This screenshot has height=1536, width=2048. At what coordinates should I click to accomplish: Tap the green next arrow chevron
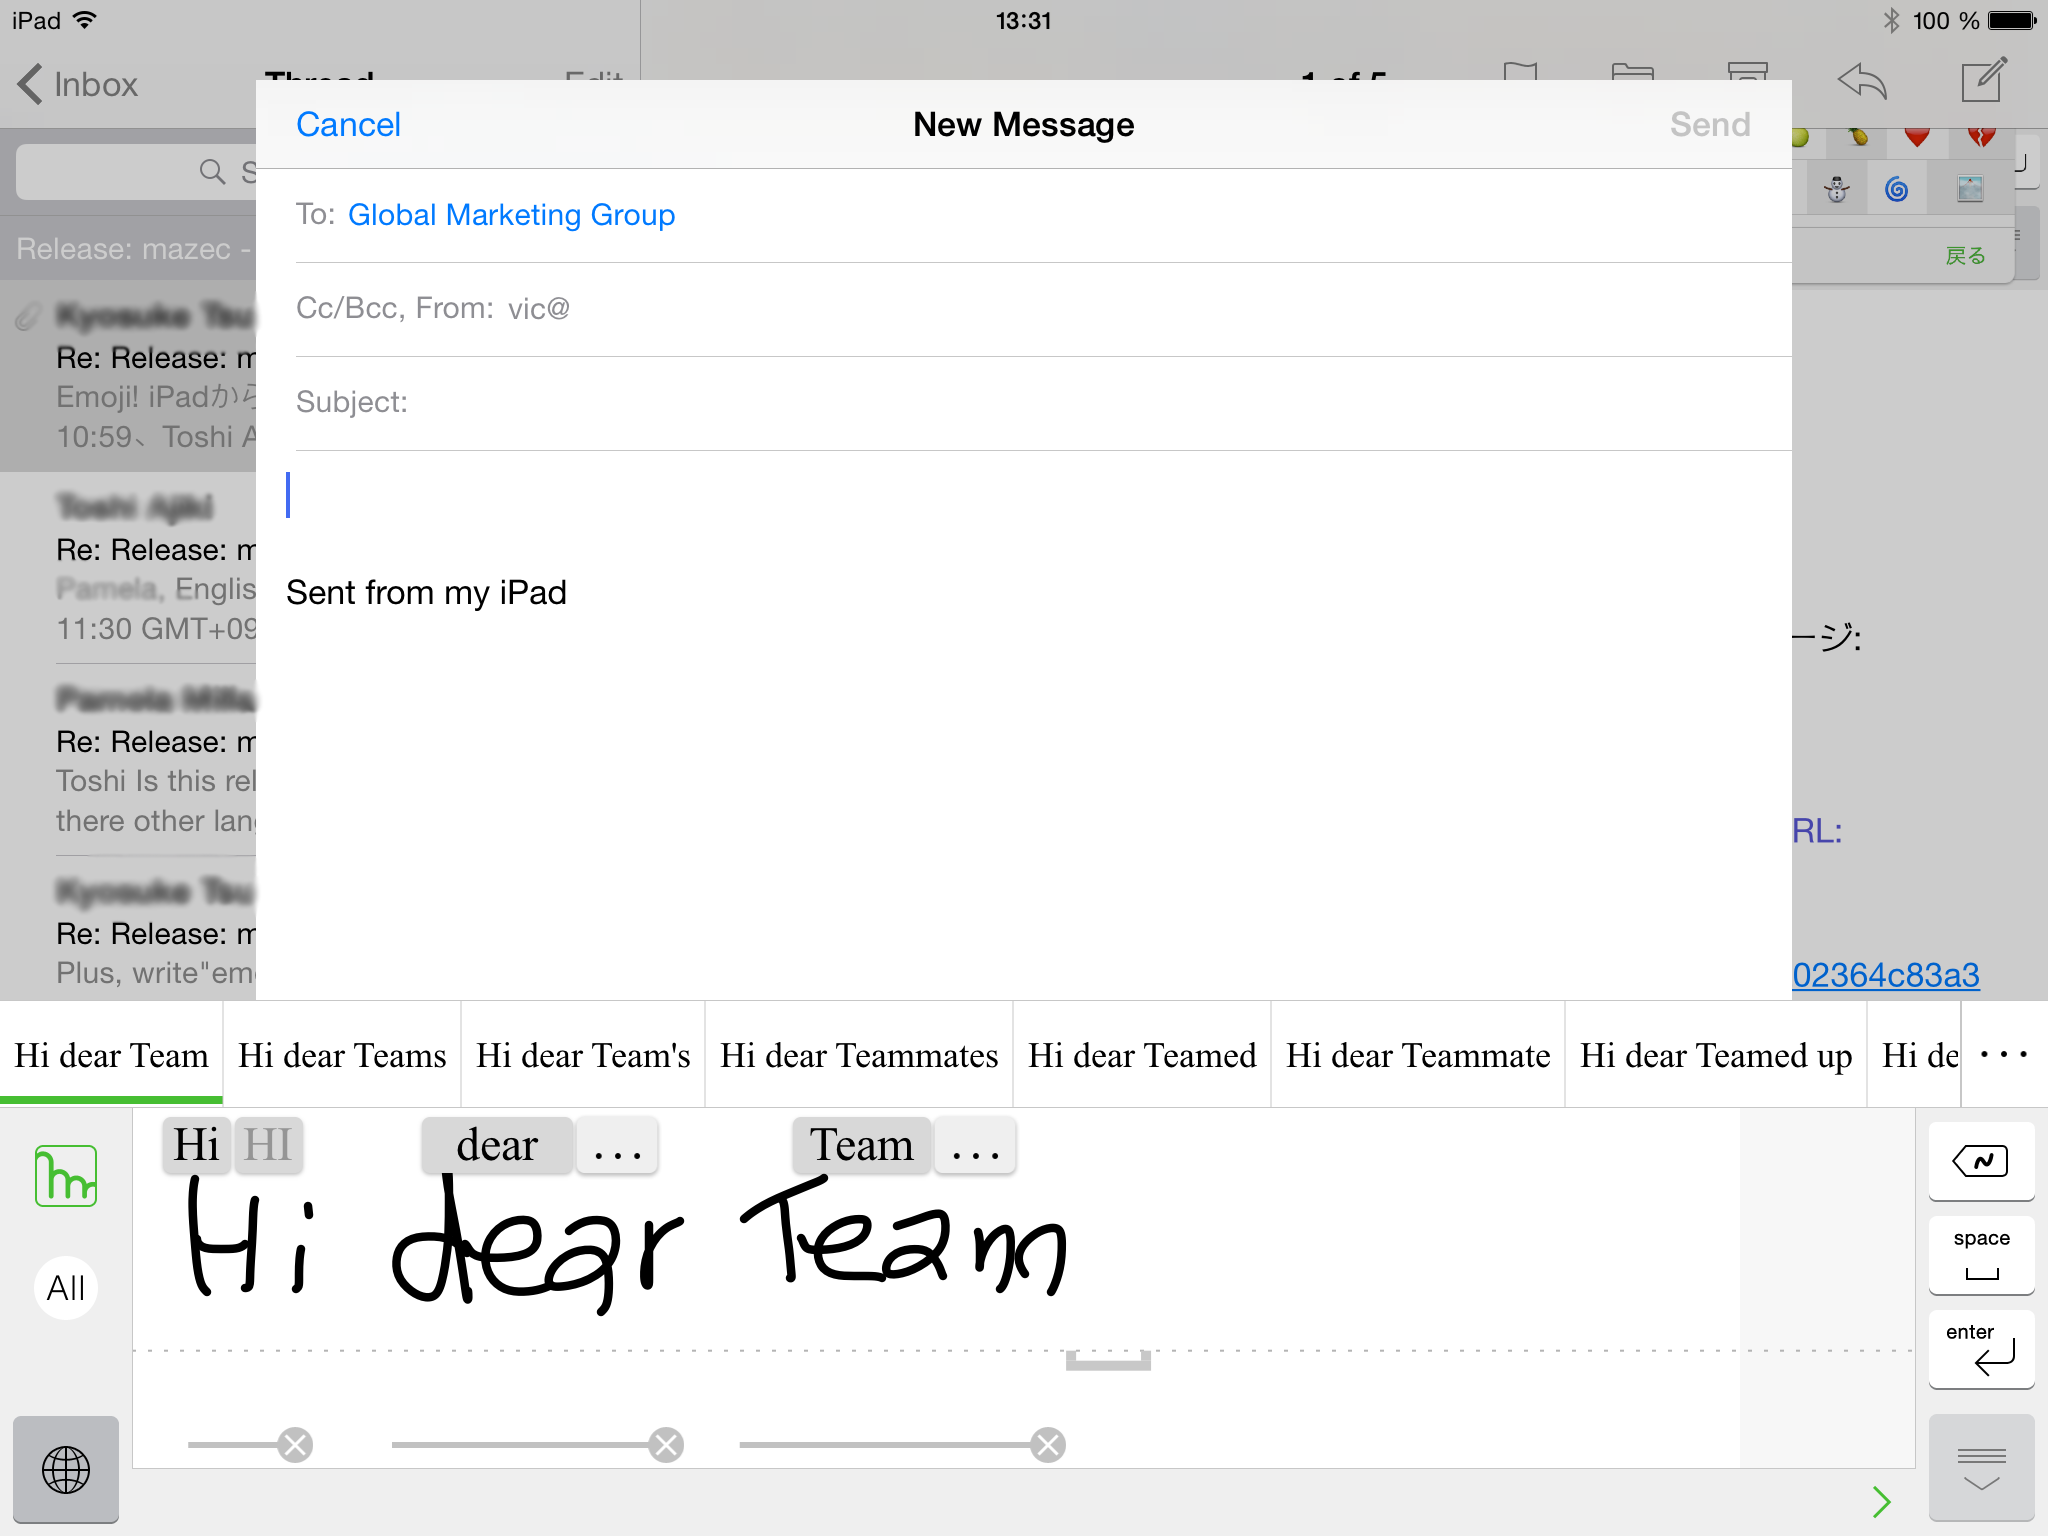pos(1881,1501)
